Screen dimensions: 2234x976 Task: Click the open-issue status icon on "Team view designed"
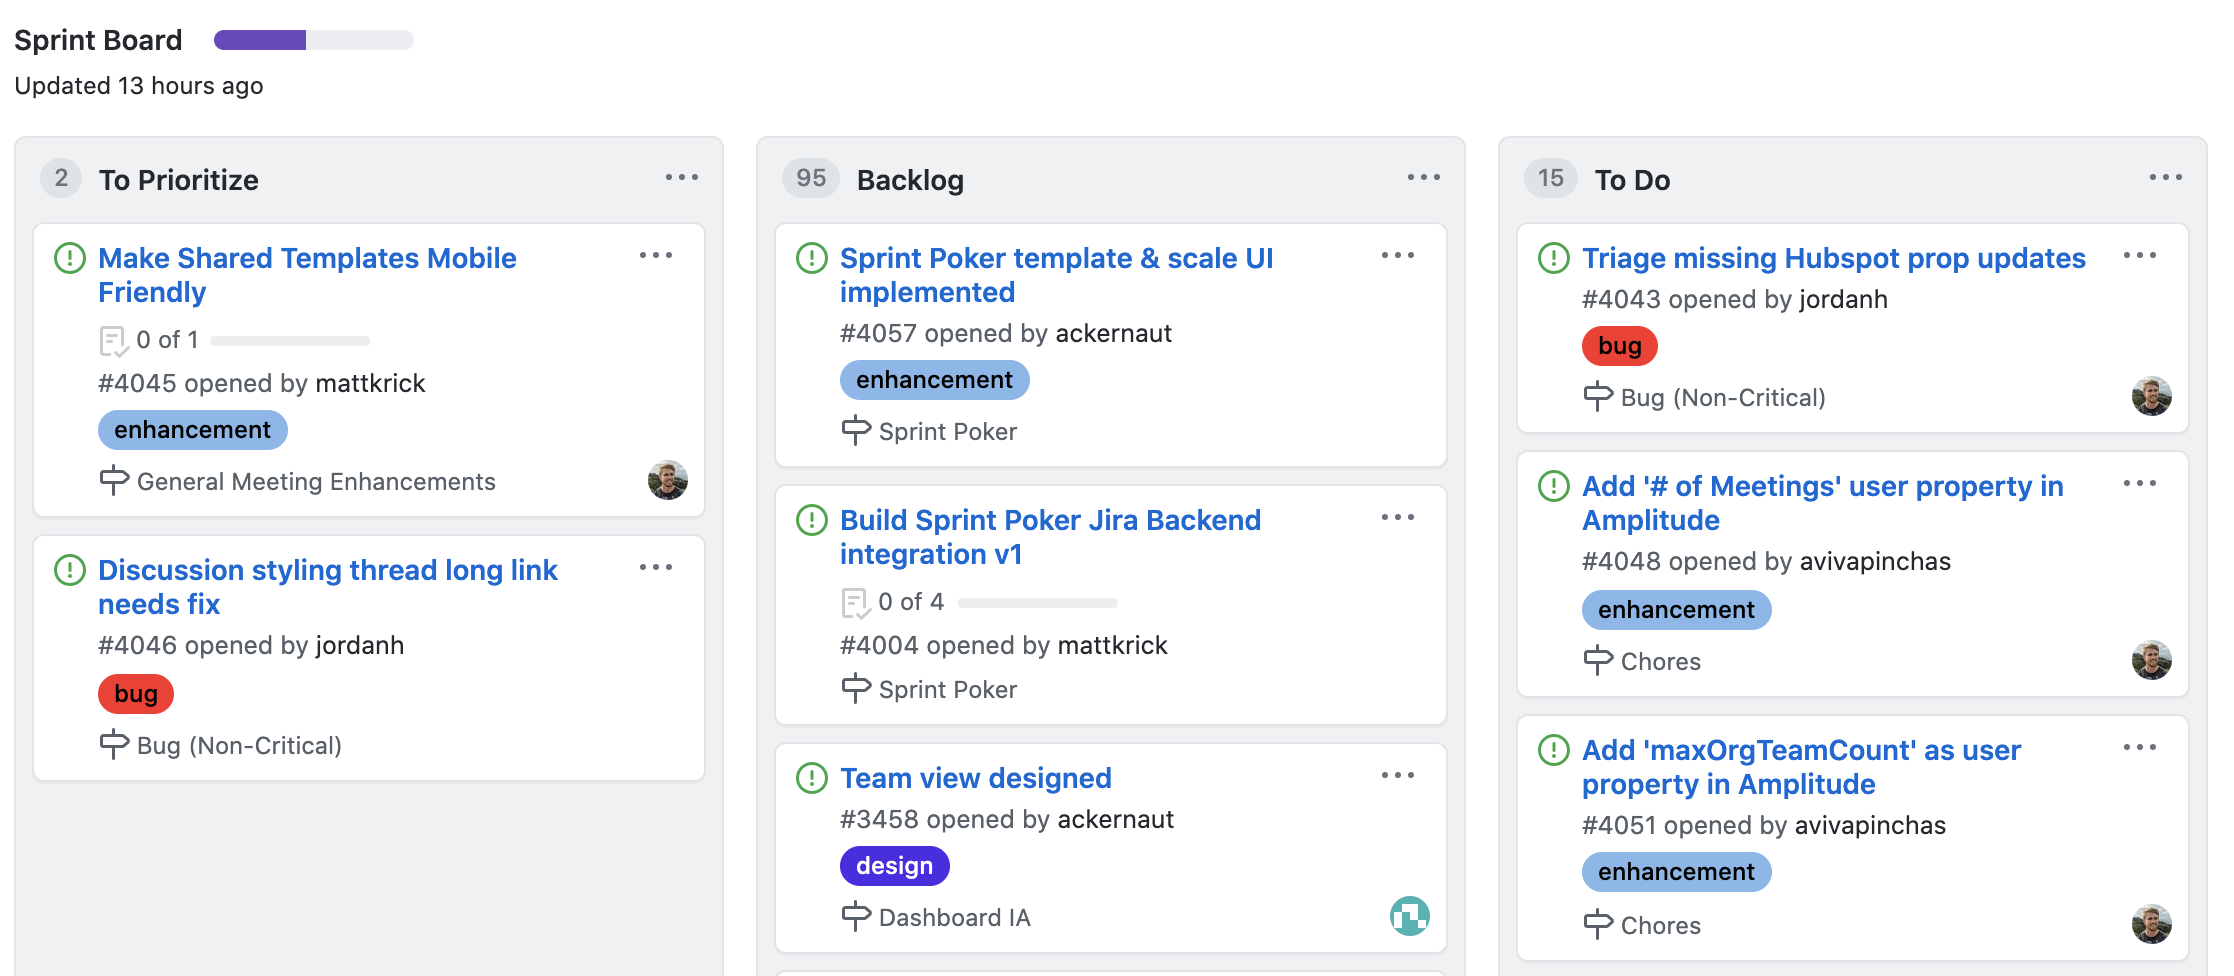pos(811,777)
